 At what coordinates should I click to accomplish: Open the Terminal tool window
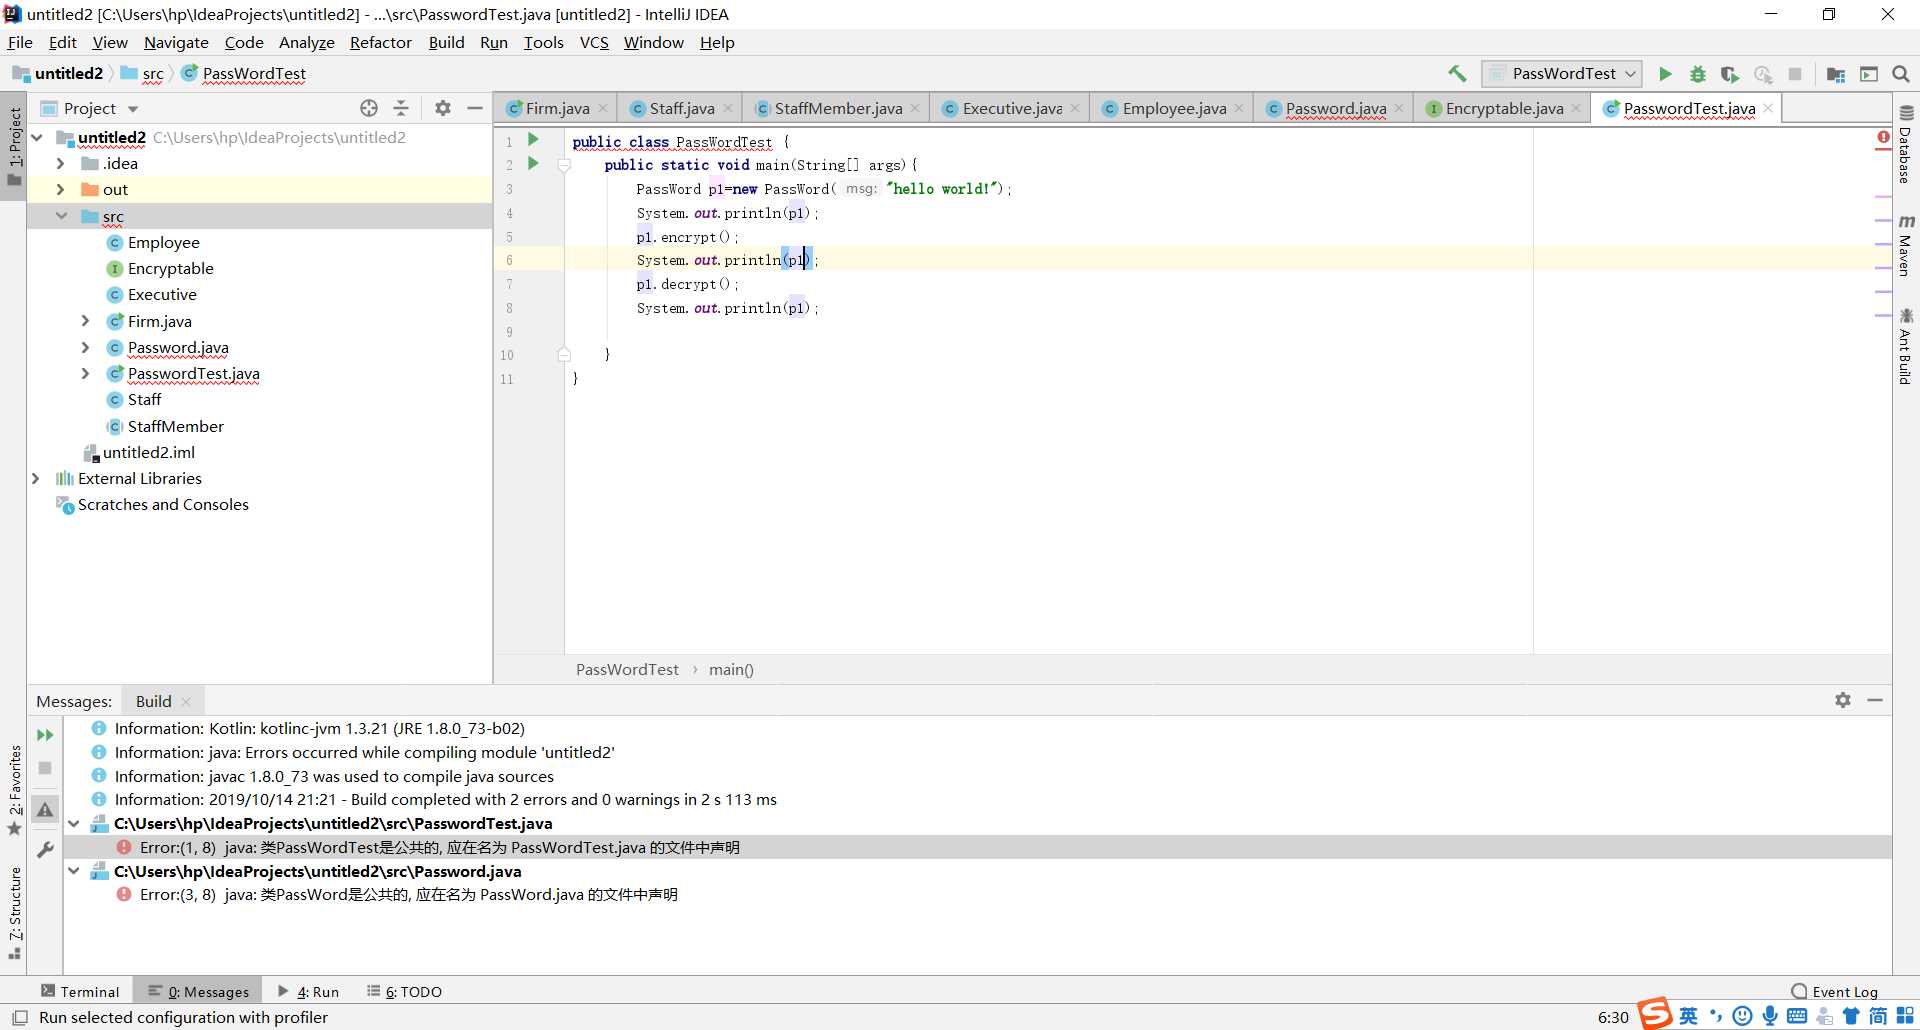80,991
